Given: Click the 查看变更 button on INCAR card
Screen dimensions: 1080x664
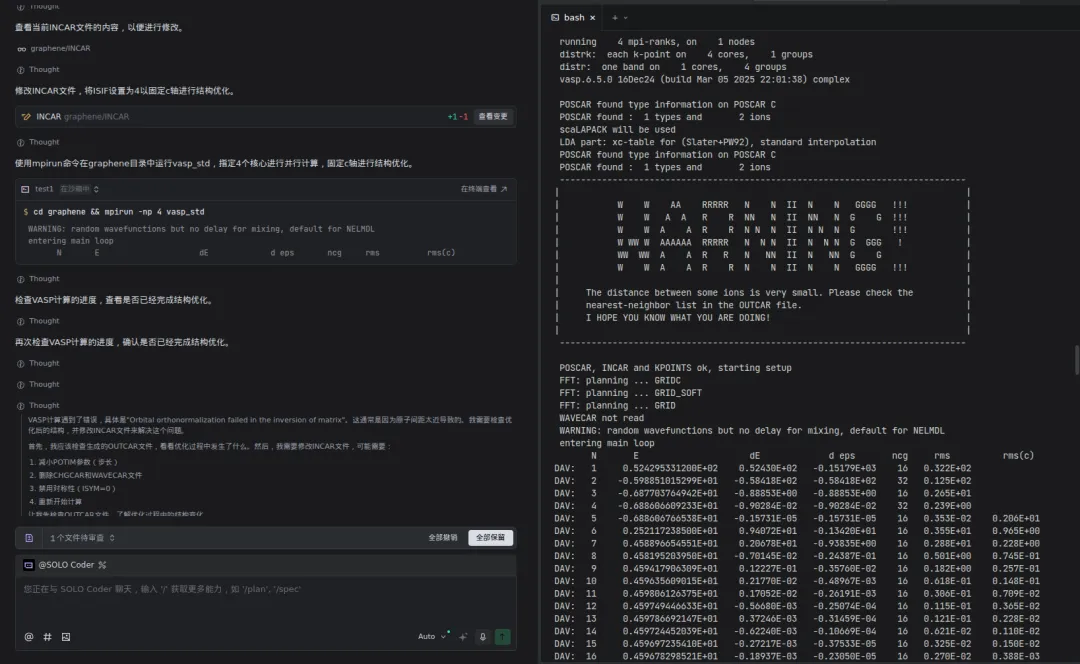Looking at the screenshot, I should click(x=492, y=116).
